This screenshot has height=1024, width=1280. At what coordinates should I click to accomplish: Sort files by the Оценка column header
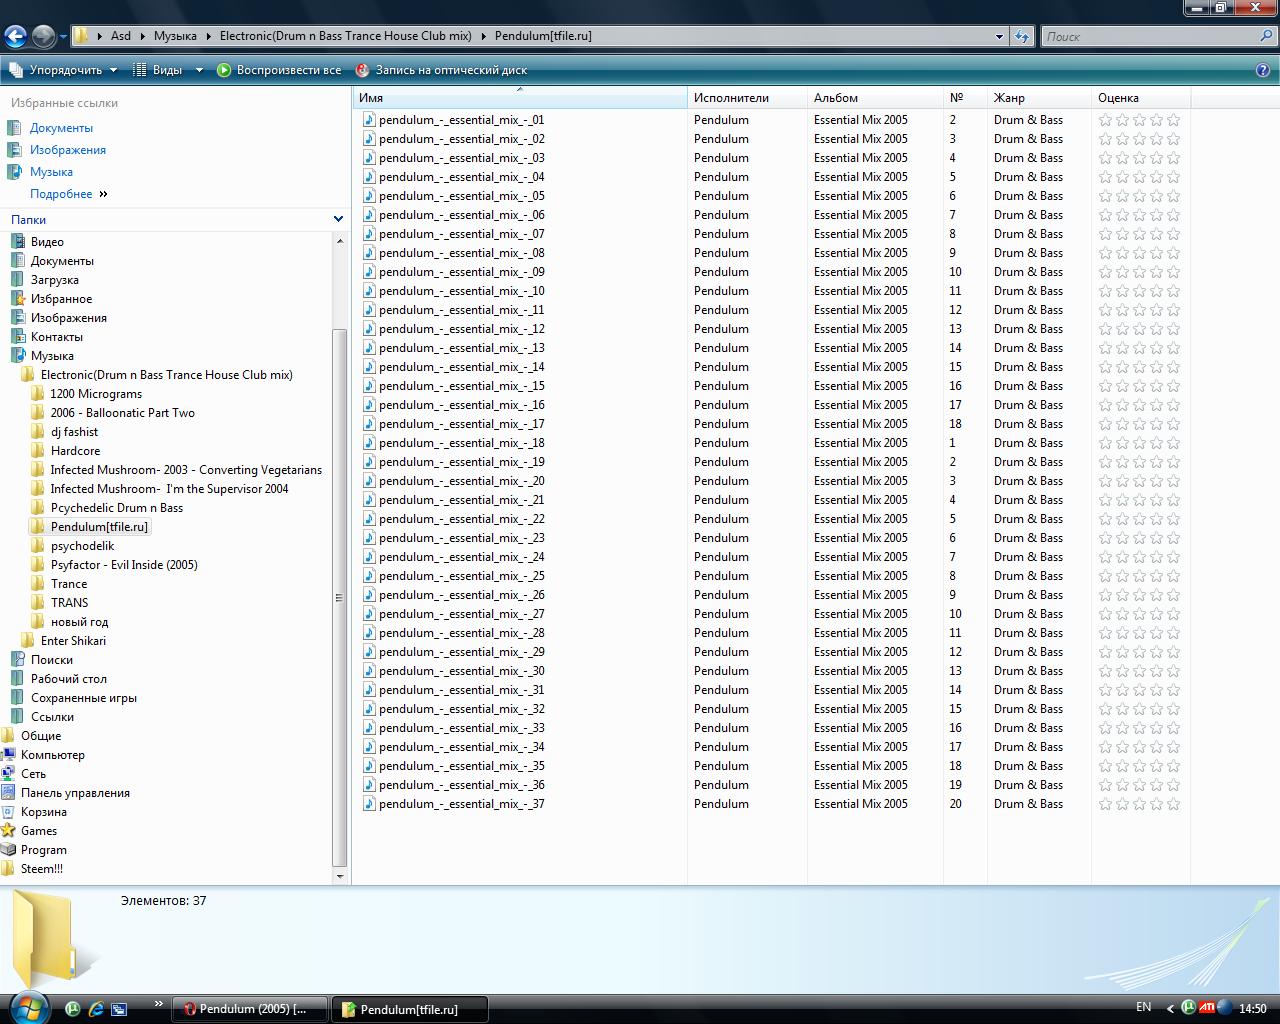1141,98
